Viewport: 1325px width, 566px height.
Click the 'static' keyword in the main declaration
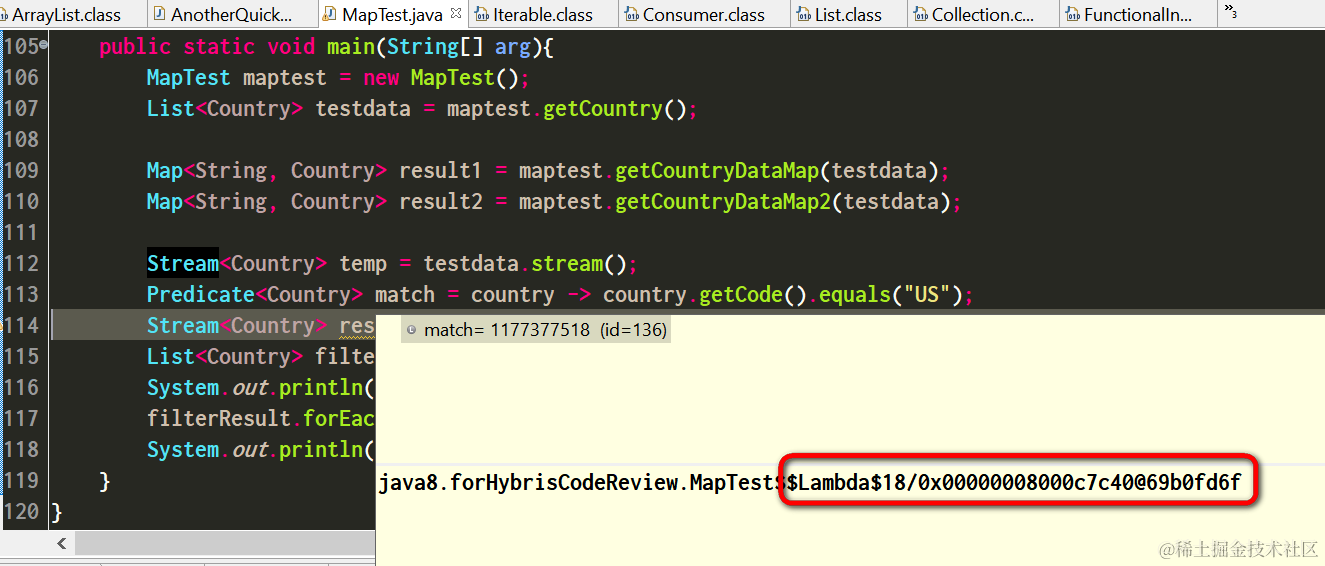tap(219, 47)
